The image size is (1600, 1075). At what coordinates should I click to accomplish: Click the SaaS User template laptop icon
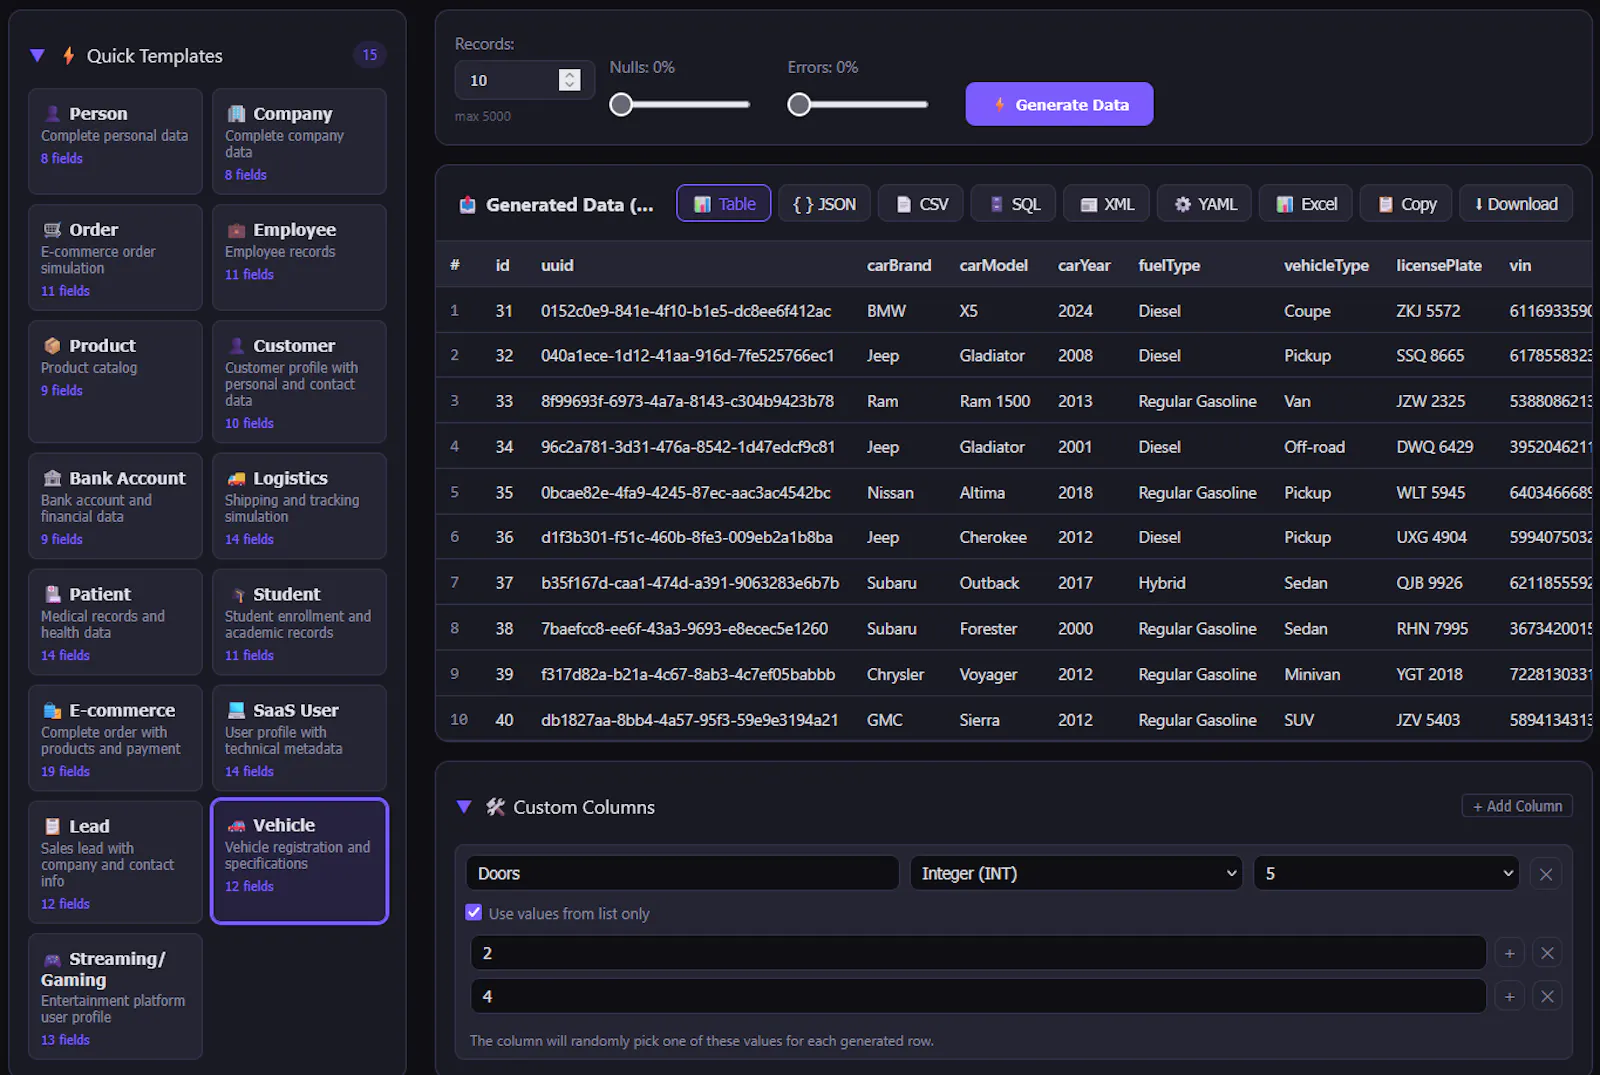click(236, 711)
